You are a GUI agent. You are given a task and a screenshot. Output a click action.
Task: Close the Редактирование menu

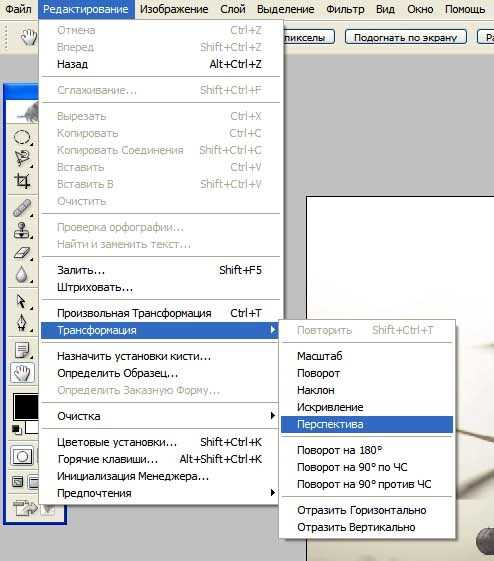[86, 9]
